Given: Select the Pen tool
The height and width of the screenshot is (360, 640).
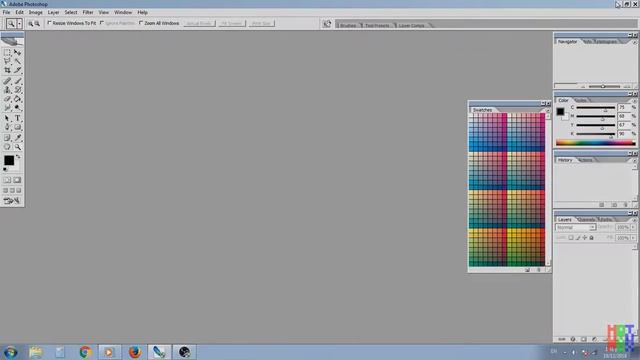Looking at the screenshot, I should [7, 127].
